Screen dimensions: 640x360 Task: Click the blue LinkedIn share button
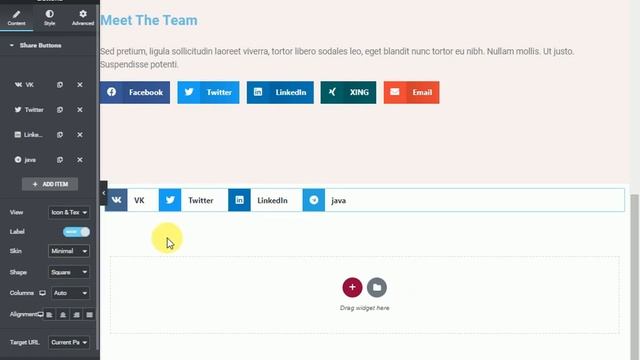280,92
